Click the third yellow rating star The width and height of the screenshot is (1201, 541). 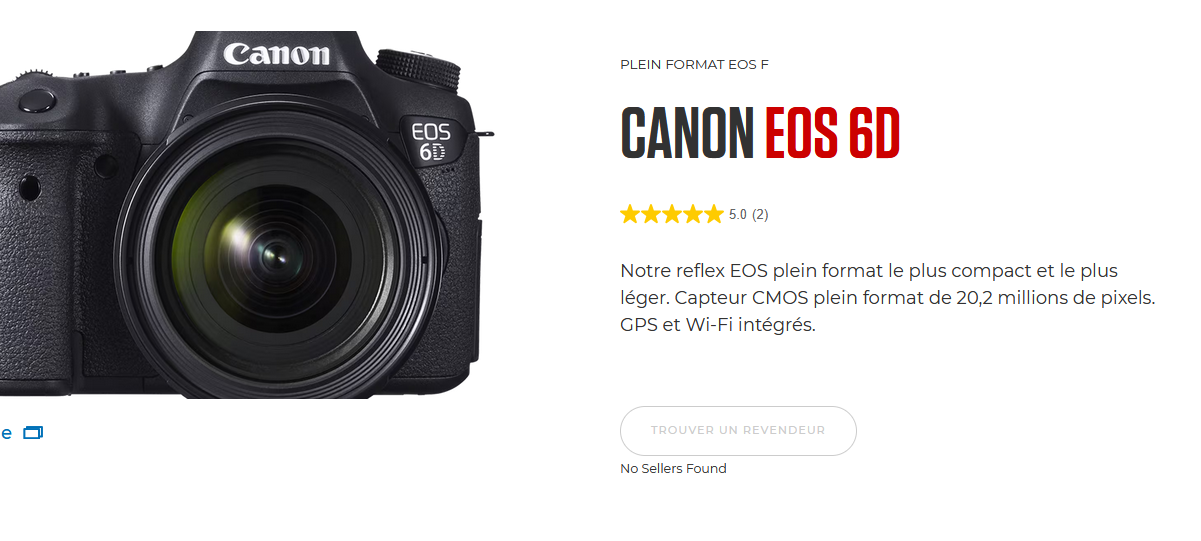(672, 214)
